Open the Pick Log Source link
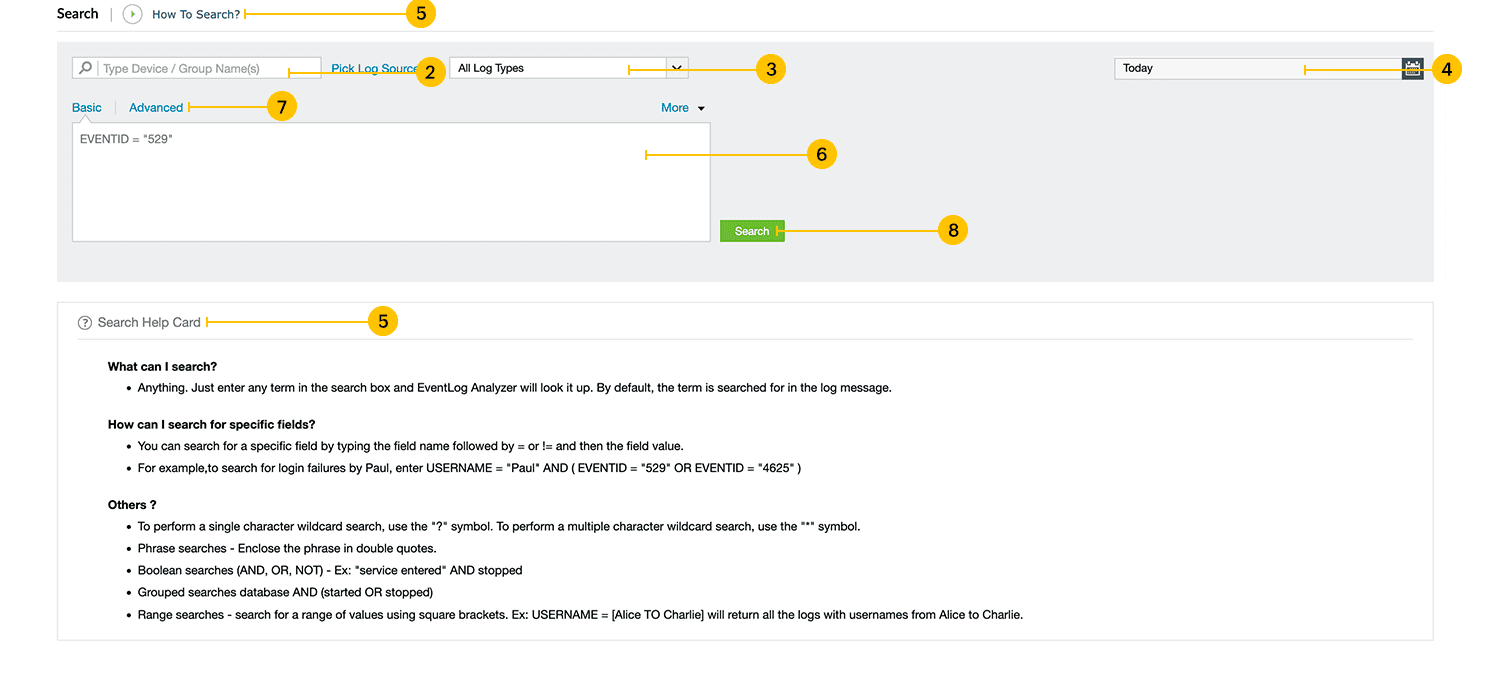The height and width of the screenshot is (684, 1489). click(x=374, y=68)
